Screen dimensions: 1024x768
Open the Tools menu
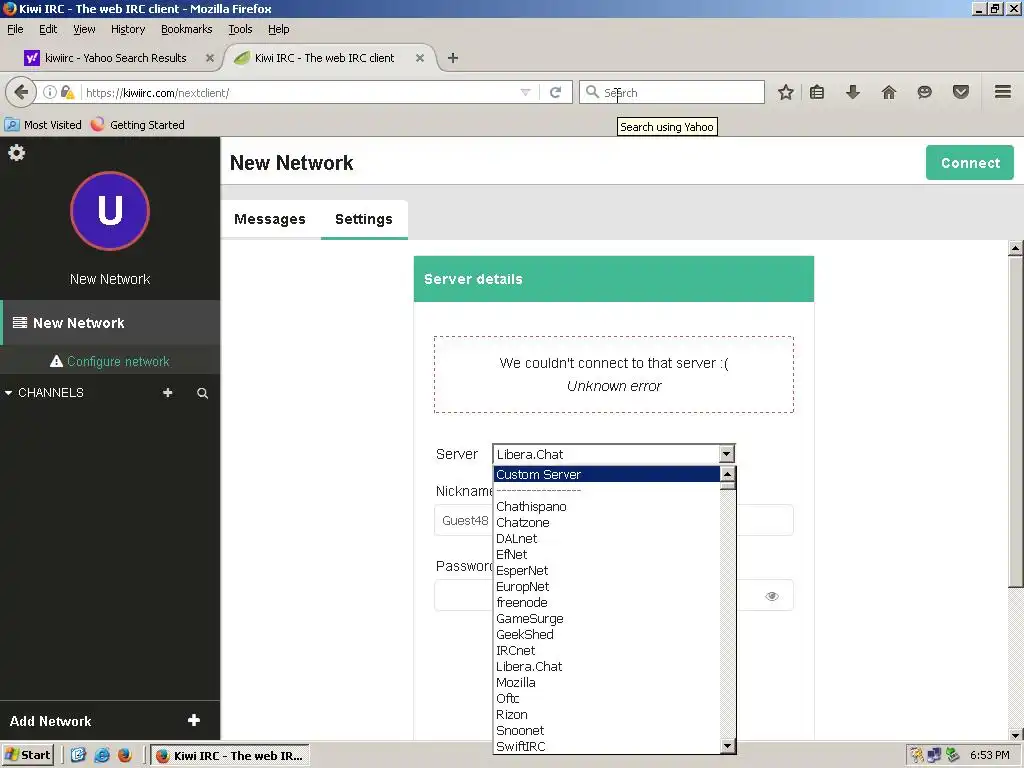pos(240,29)
